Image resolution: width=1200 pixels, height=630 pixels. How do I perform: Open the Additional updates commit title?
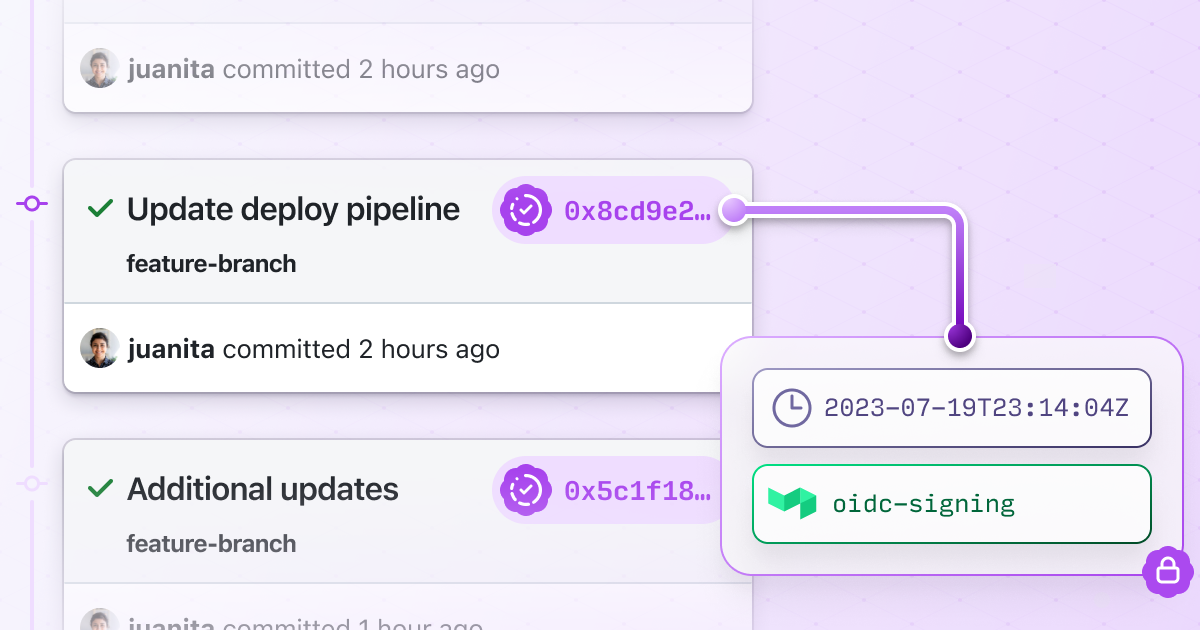click(263, 490)
